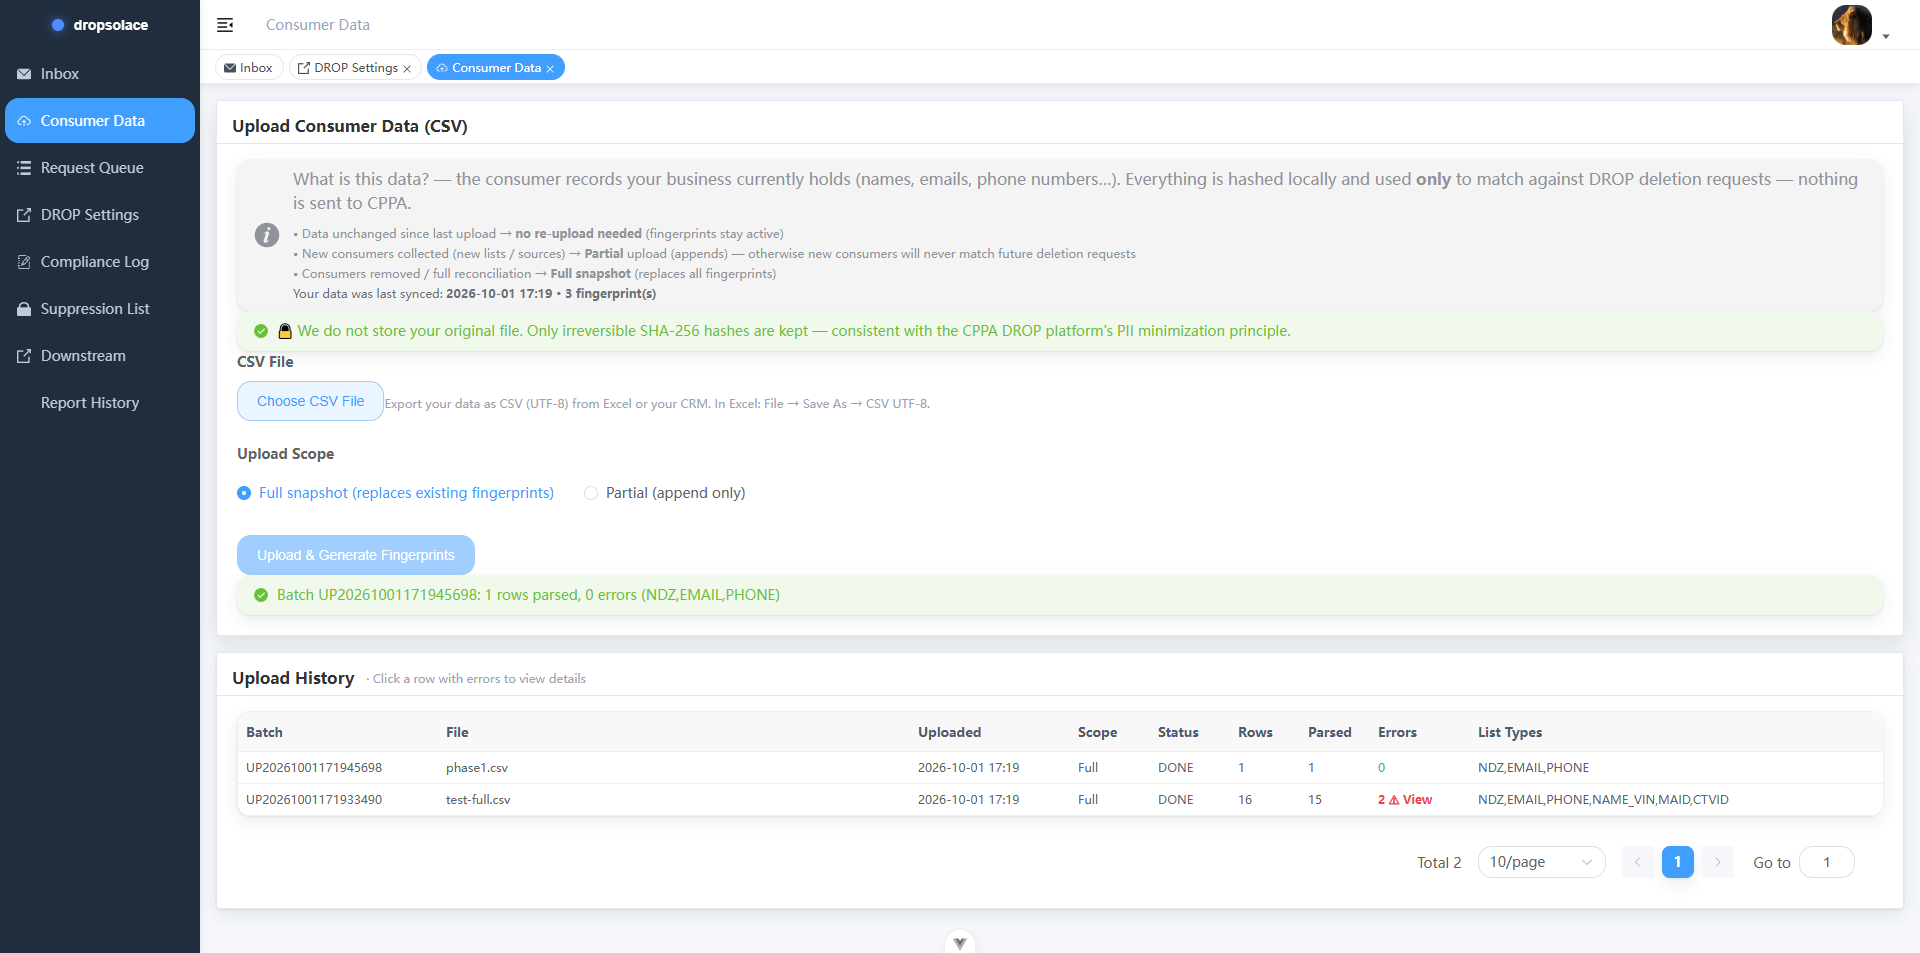The width and height of the screenshot is (1920, 953).
Task: Click the Consumer Data breadcrumb title
Action: point(318,25)
